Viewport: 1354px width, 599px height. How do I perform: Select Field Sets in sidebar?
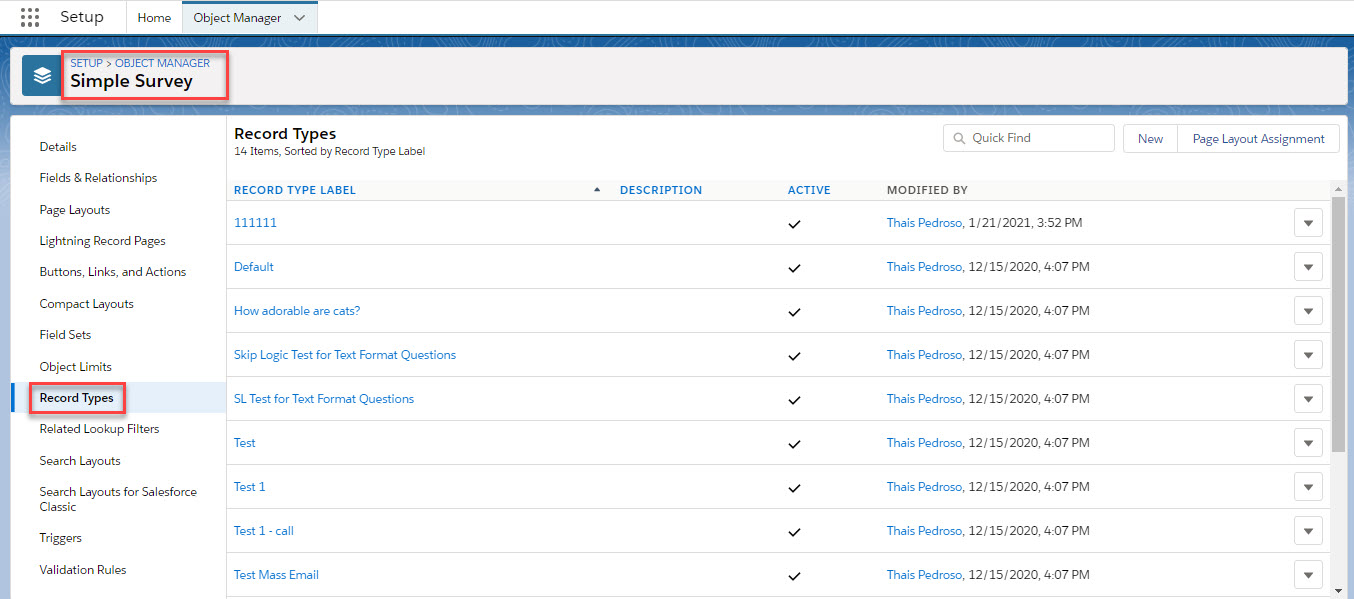tap(65, 335)
